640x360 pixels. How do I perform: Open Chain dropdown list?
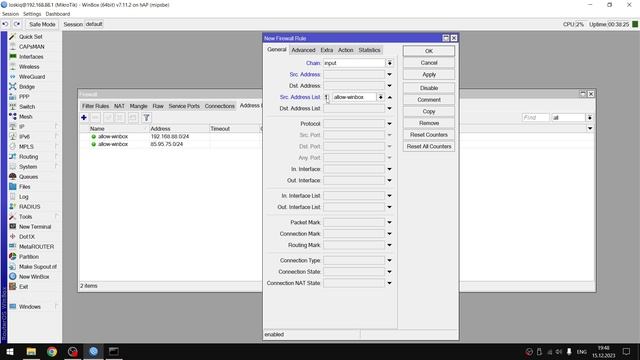coord(389,63)
